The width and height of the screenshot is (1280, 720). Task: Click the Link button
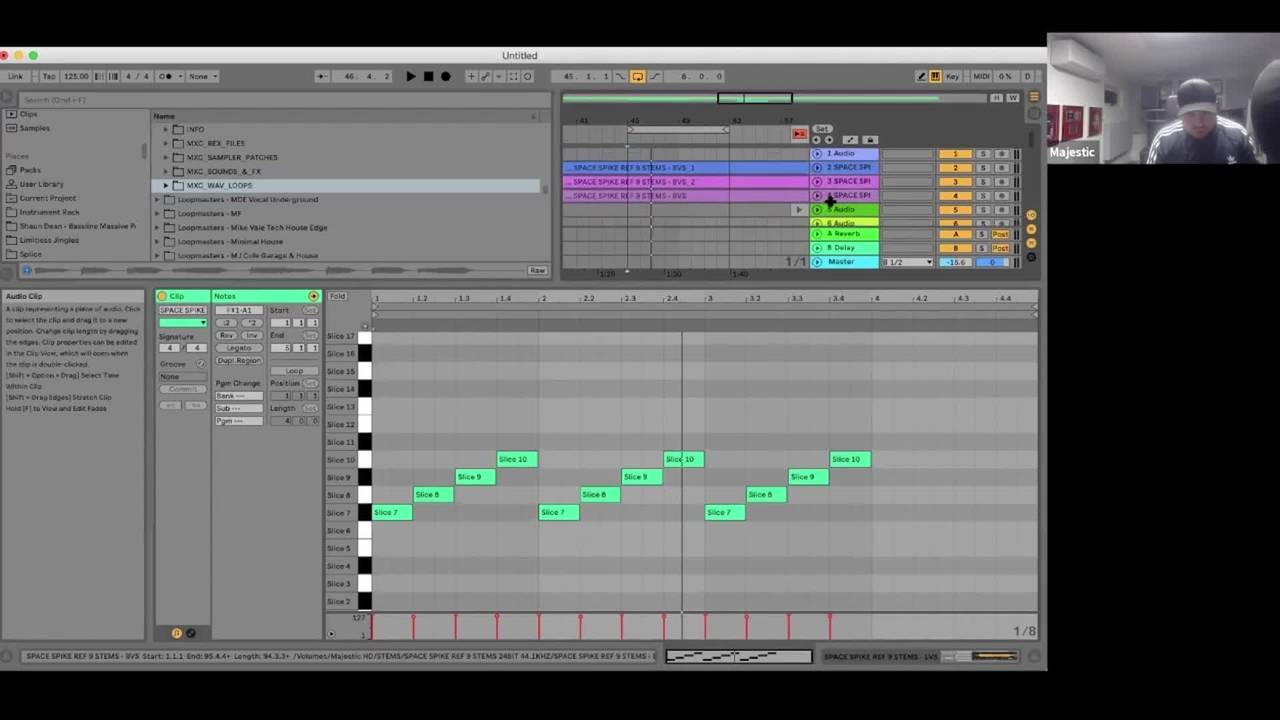15,76
